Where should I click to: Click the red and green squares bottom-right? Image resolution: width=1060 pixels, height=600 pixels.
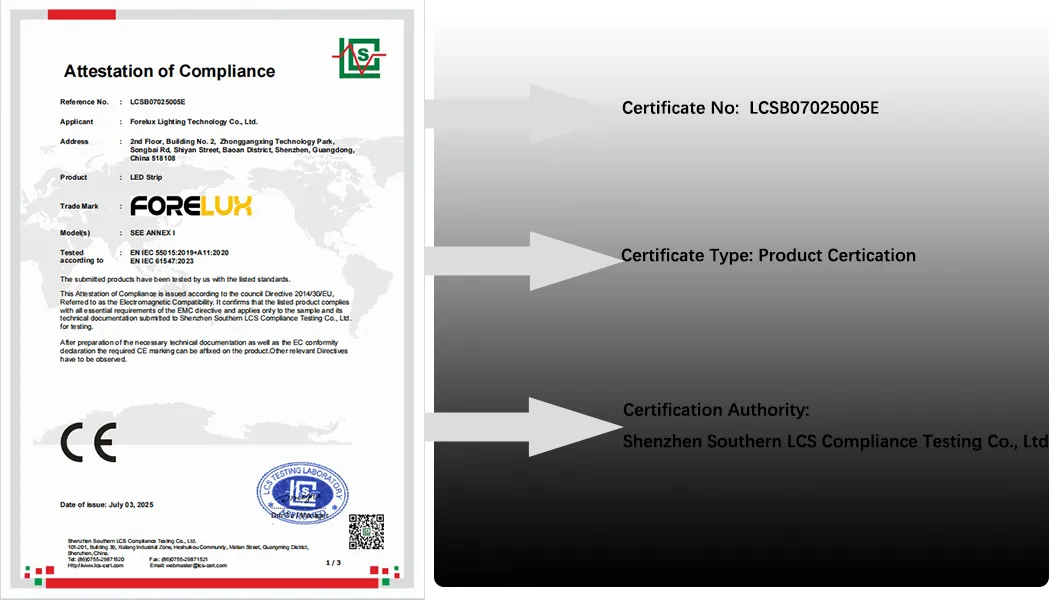click(383, 574)
